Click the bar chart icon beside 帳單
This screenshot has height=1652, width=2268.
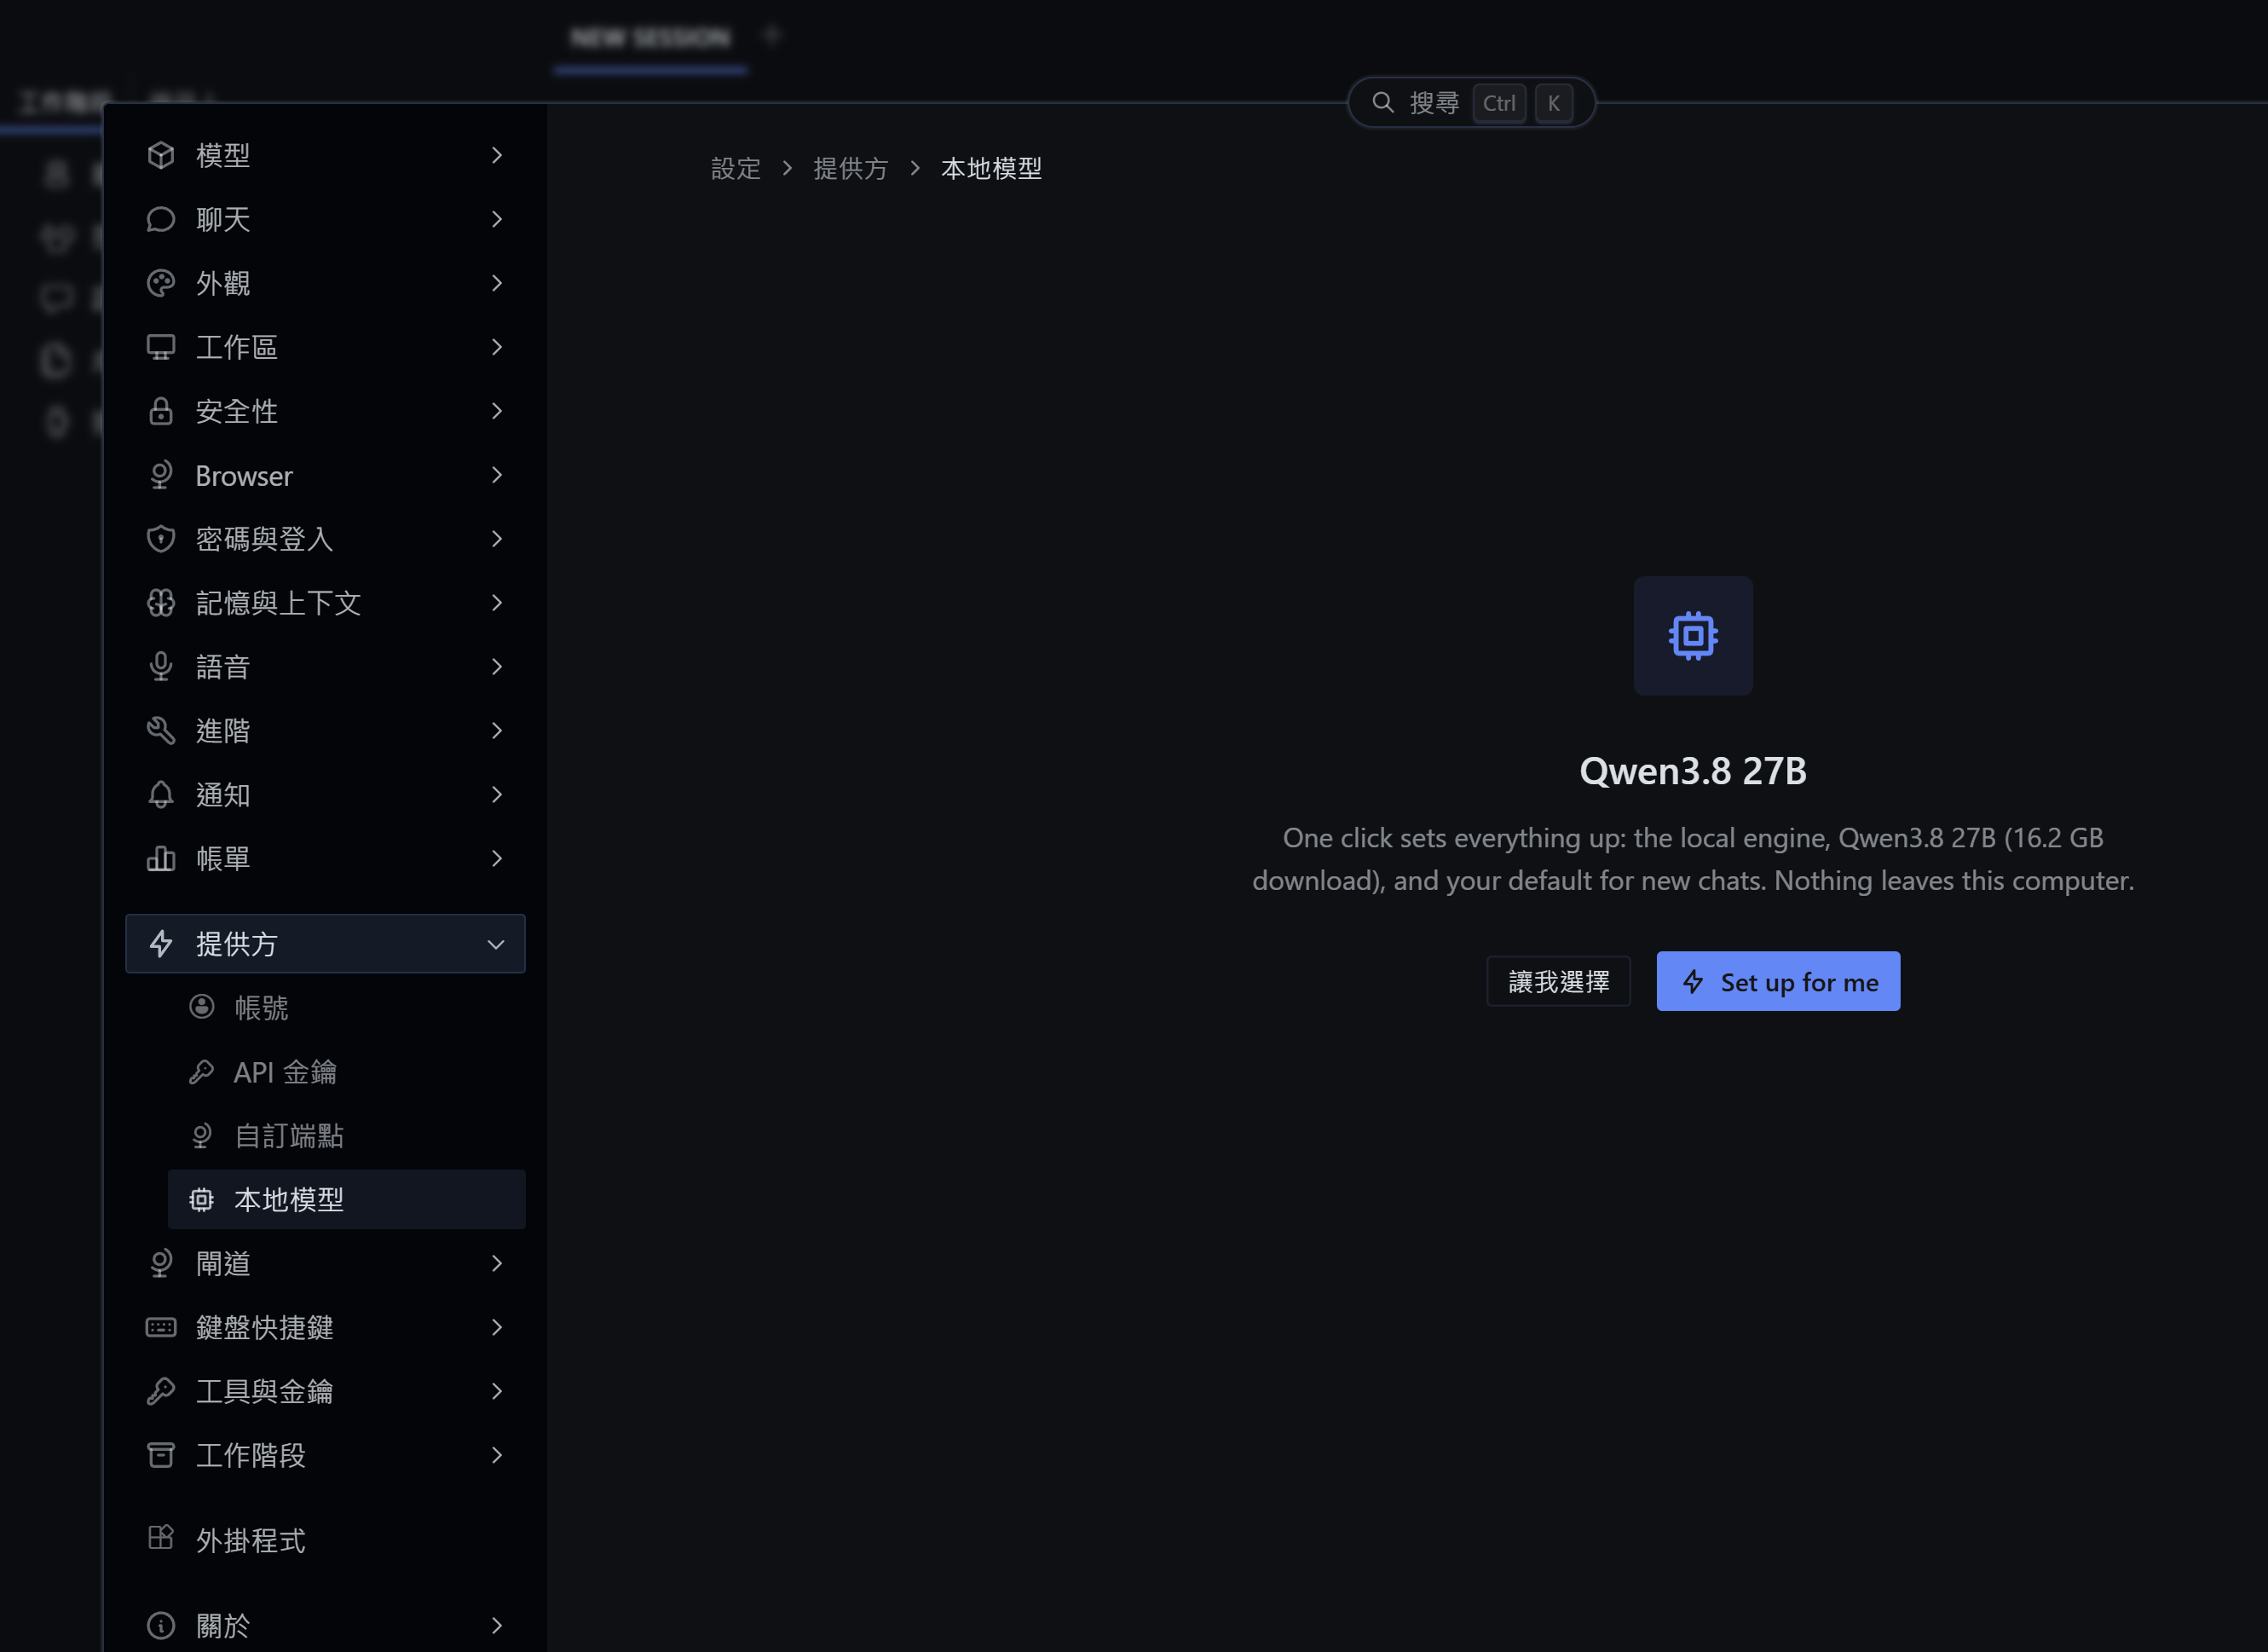point(161,859)
